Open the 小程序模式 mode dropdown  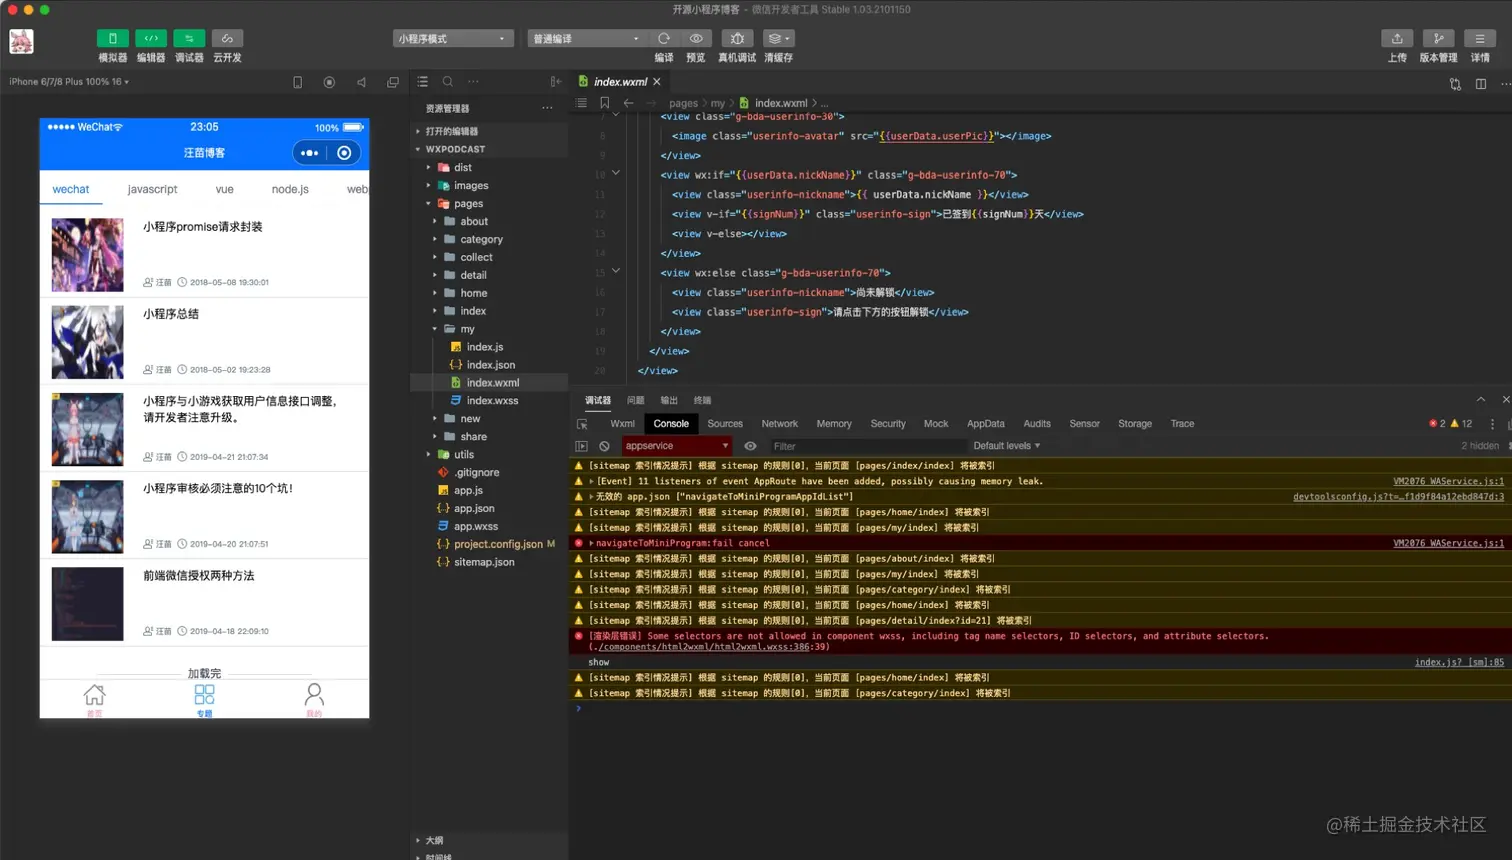coord(453,39)
